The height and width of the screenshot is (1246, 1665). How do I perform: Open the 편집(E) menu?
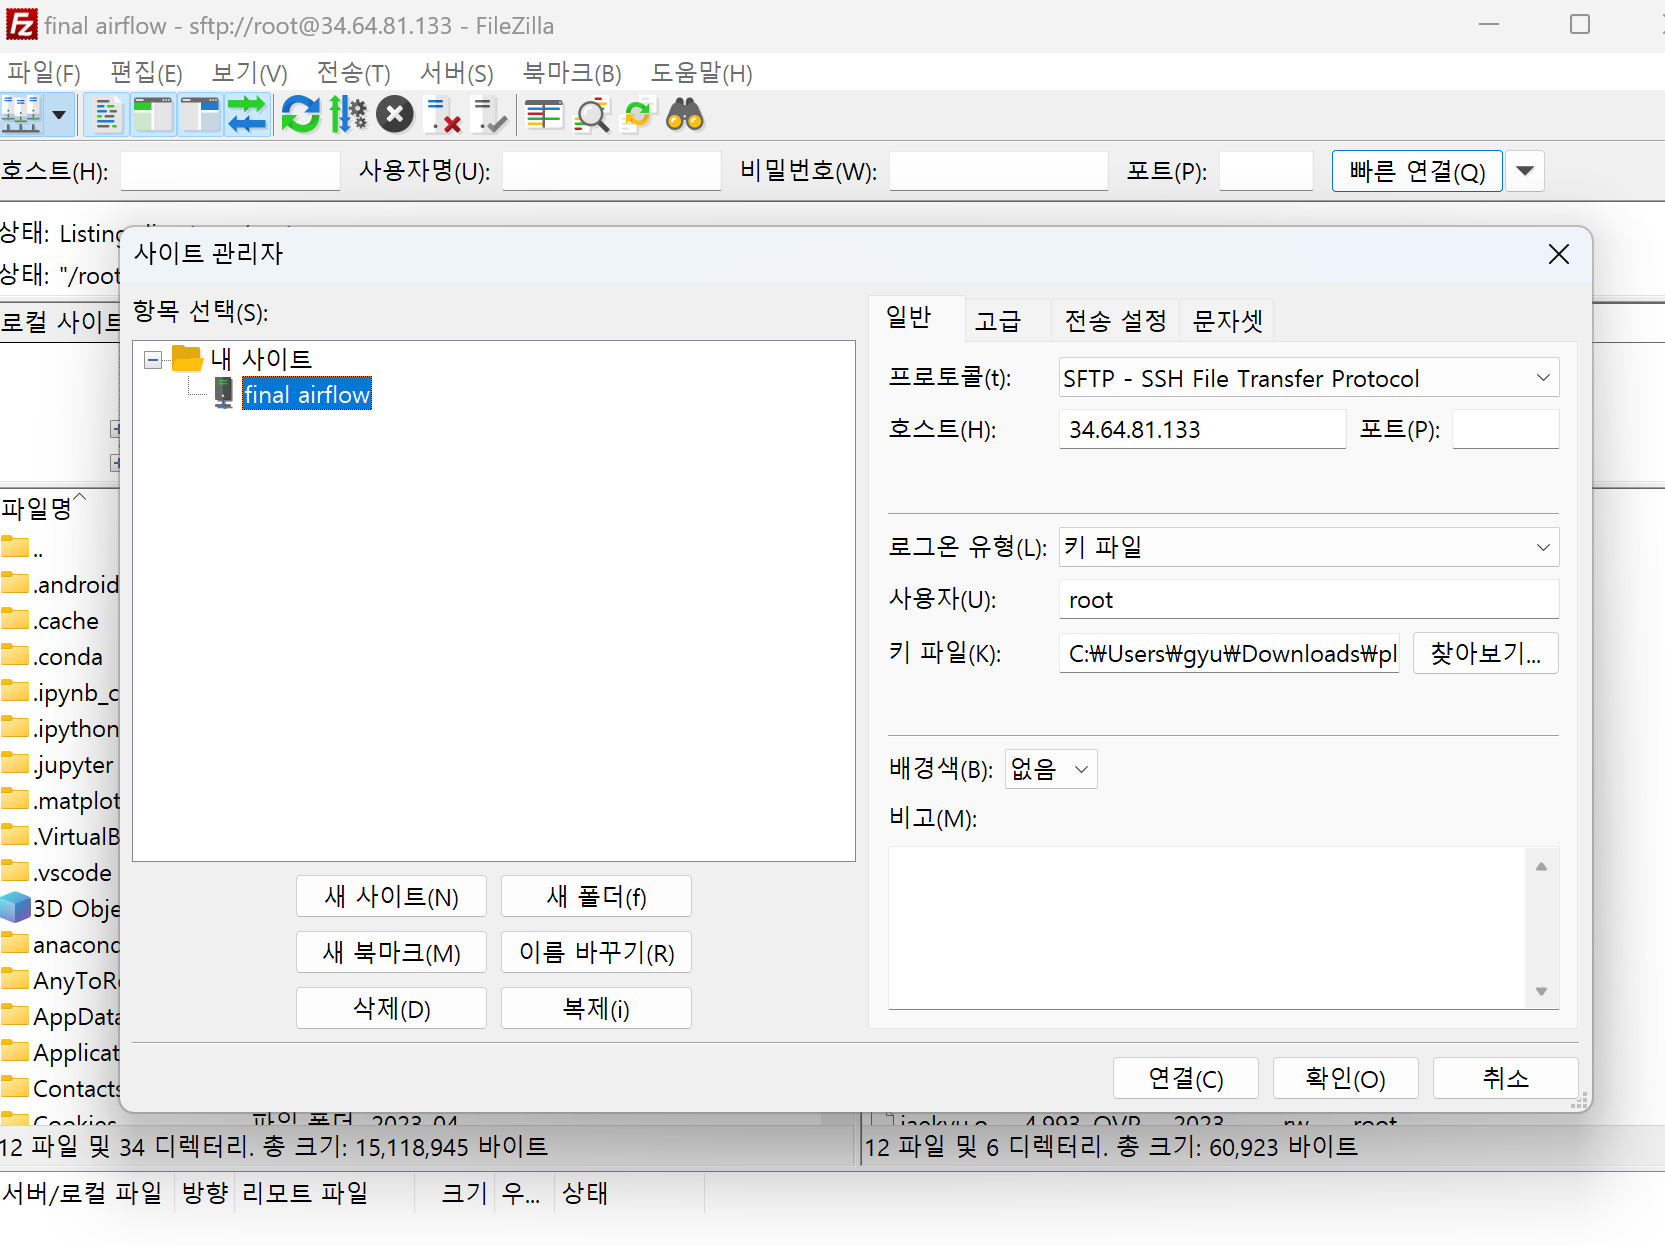point(146,73)
